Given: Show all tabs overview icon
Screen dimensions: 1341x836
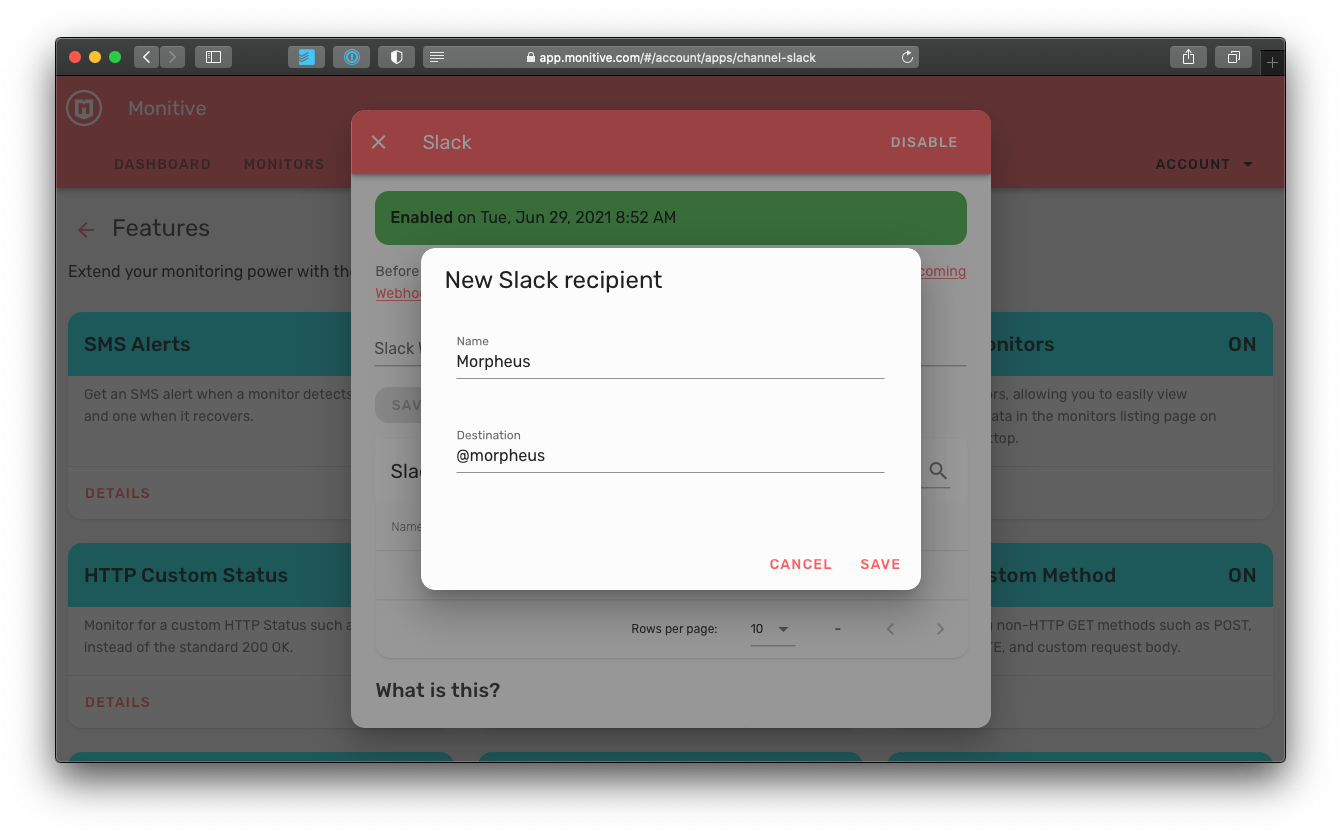Looking at the screenshot, I should [x=1234, y=57].
